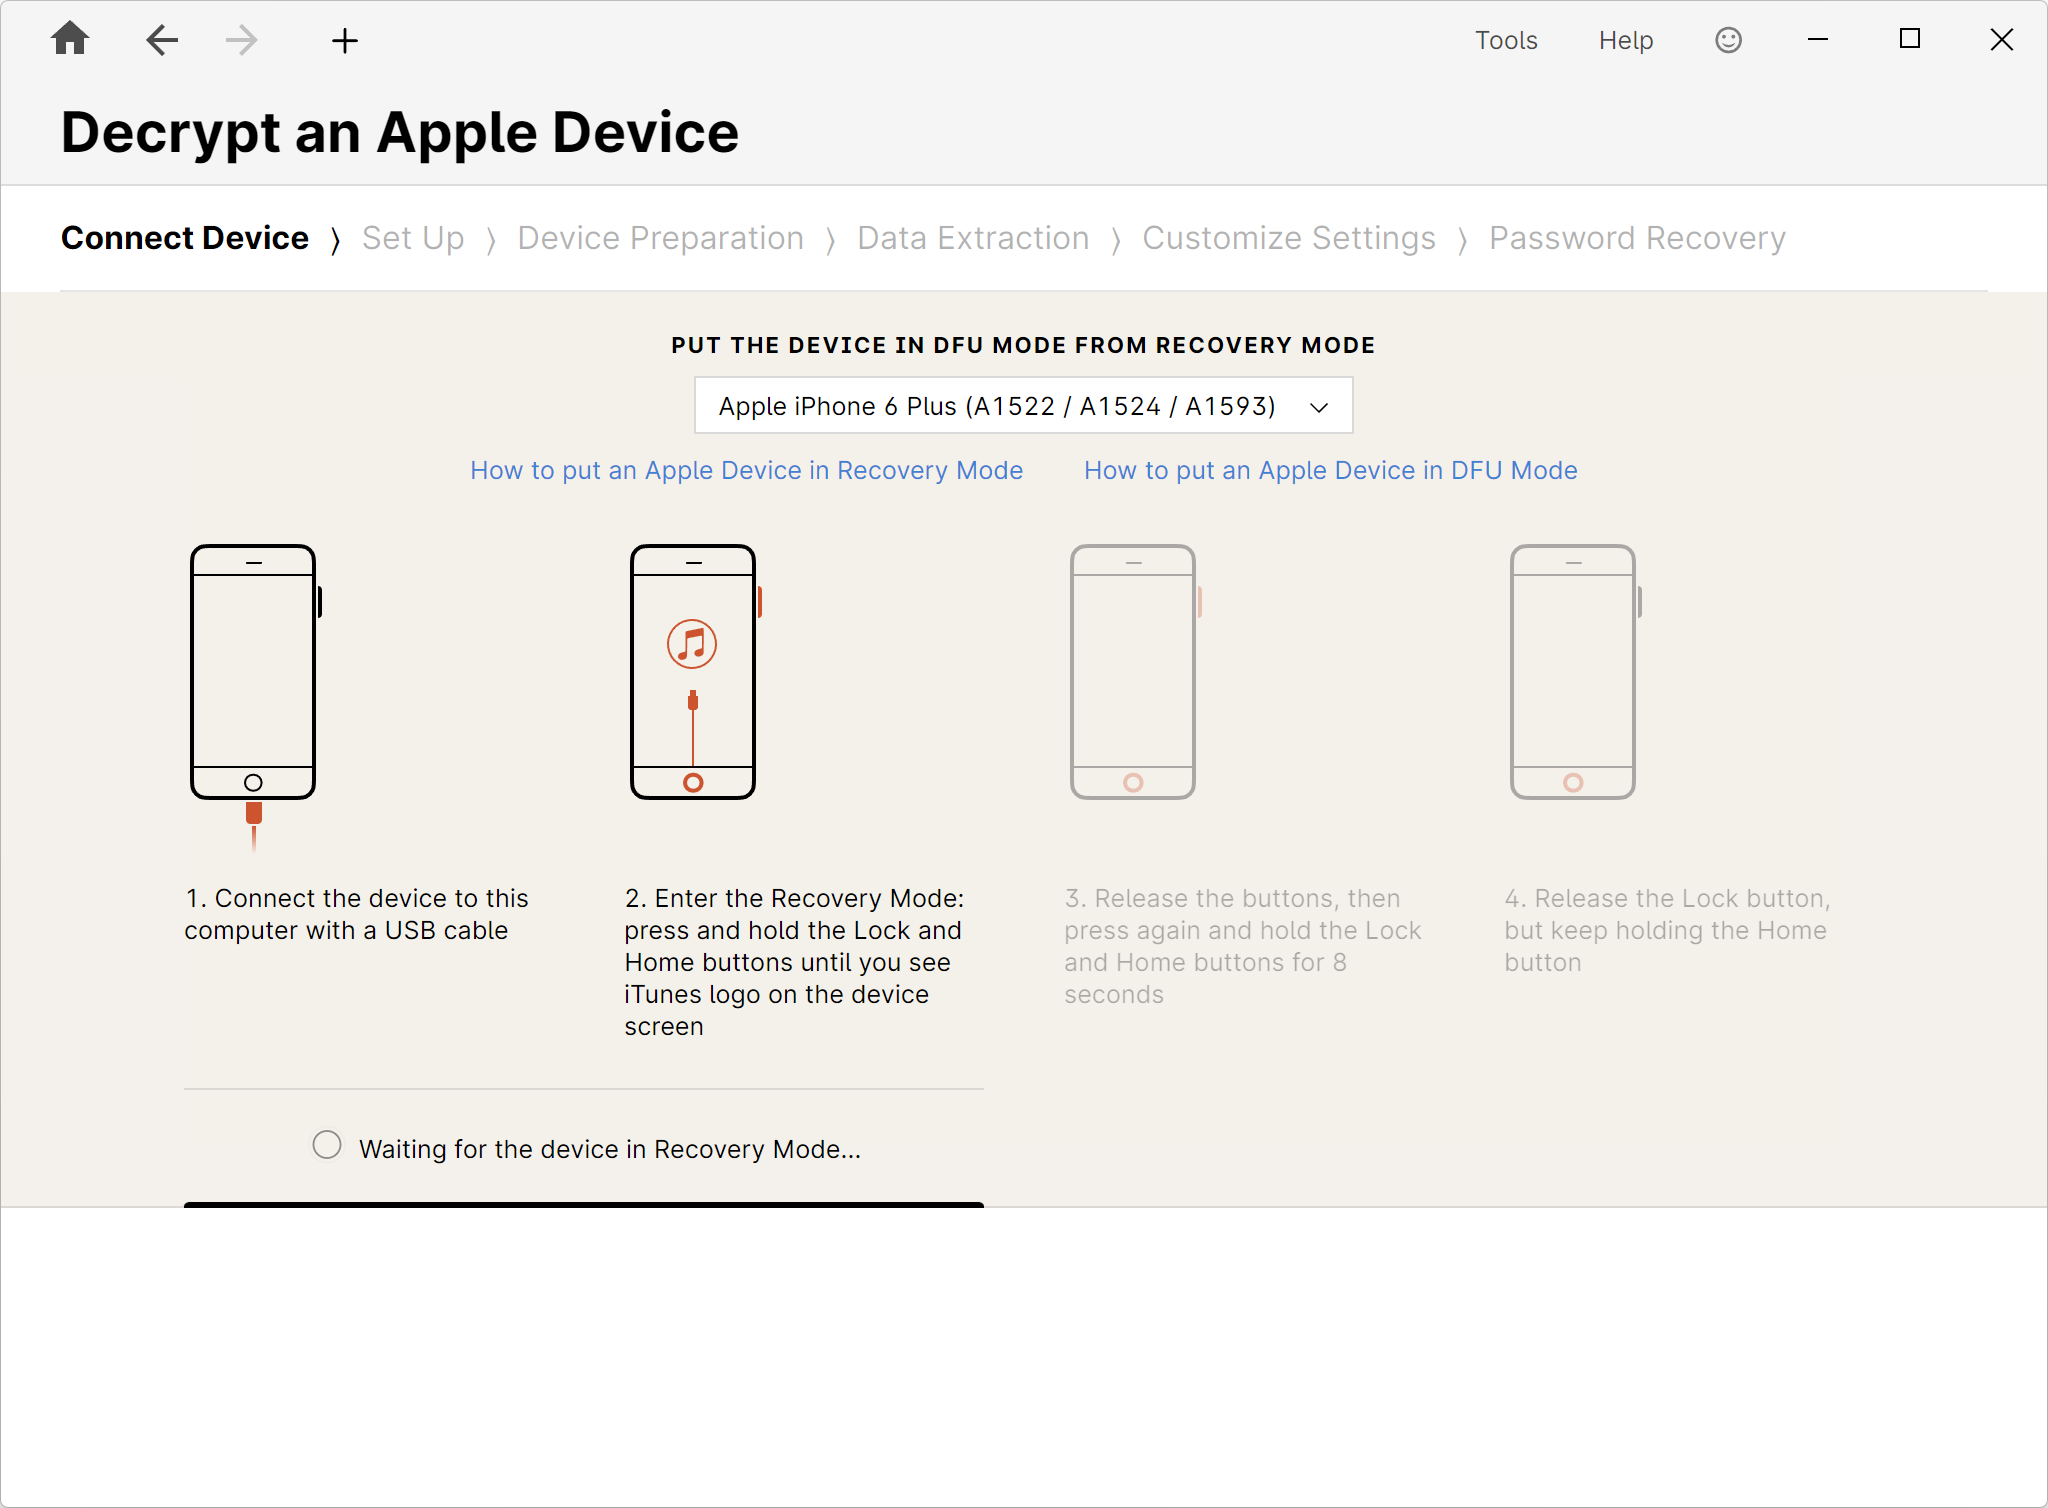The height and width of the screenshot is (1508, 2048).
Task: Click the 'Release the Lock button' instruction text
Action: point(1667,930)
